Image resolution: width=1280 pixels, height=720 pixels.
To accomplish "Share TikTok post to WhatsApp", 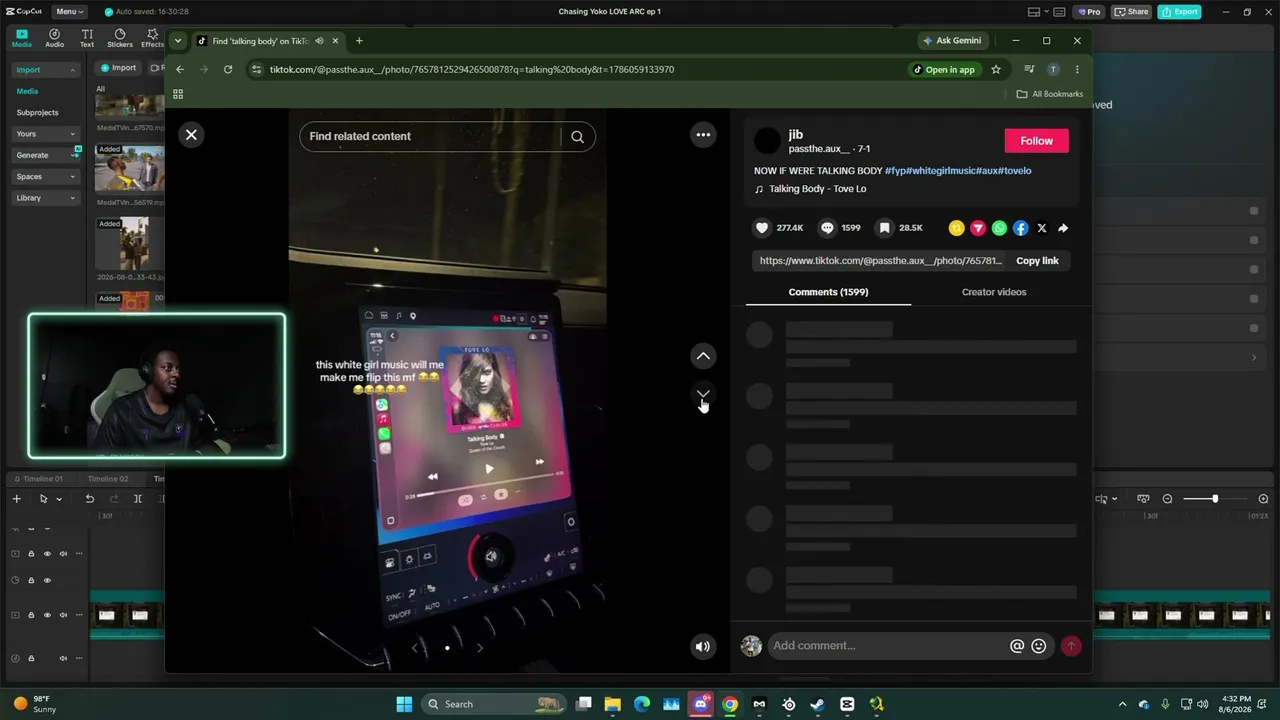I will (999, 228).
